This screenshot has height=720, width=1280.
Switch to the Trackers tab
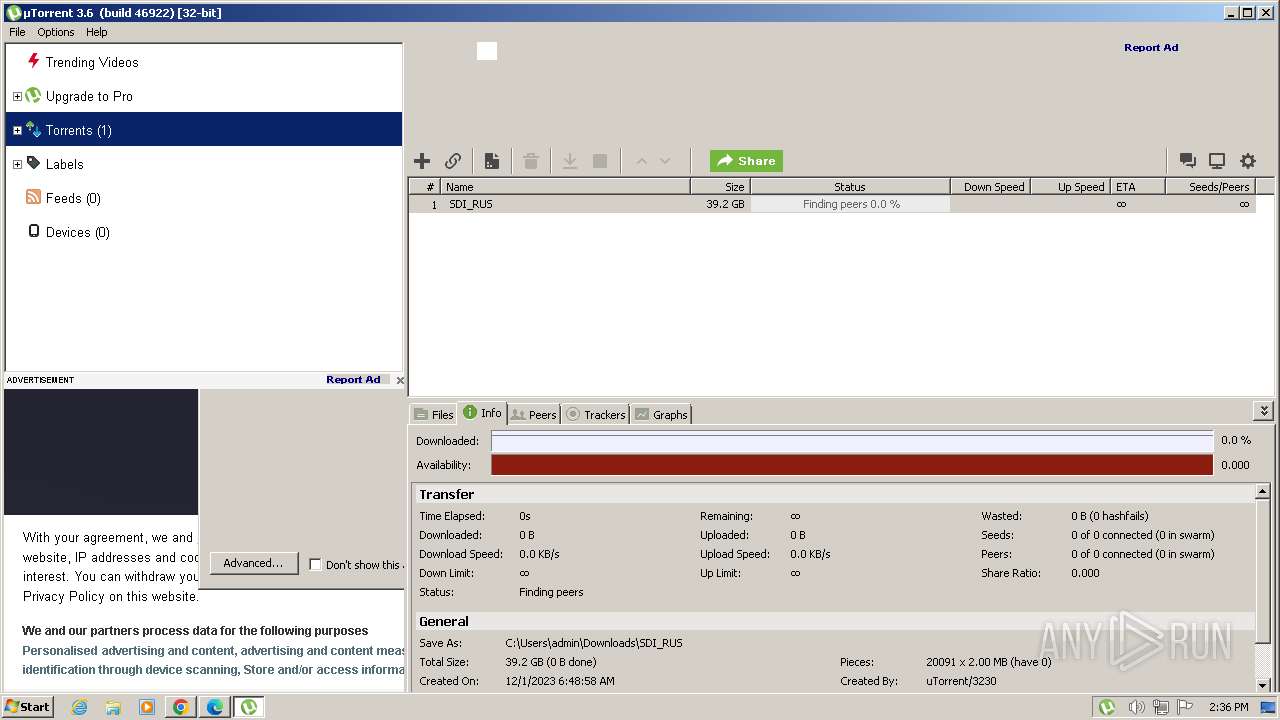(596, 414)
